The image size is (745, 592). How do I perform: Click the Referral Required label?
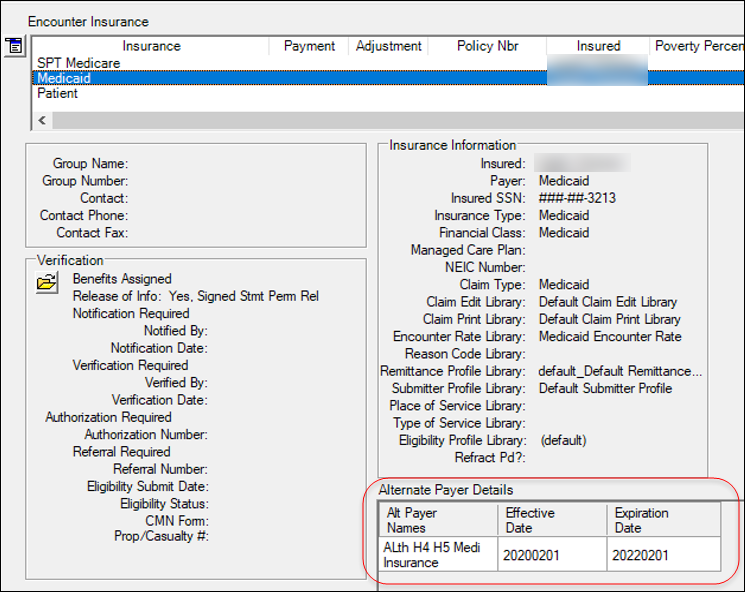click(122, 452)
